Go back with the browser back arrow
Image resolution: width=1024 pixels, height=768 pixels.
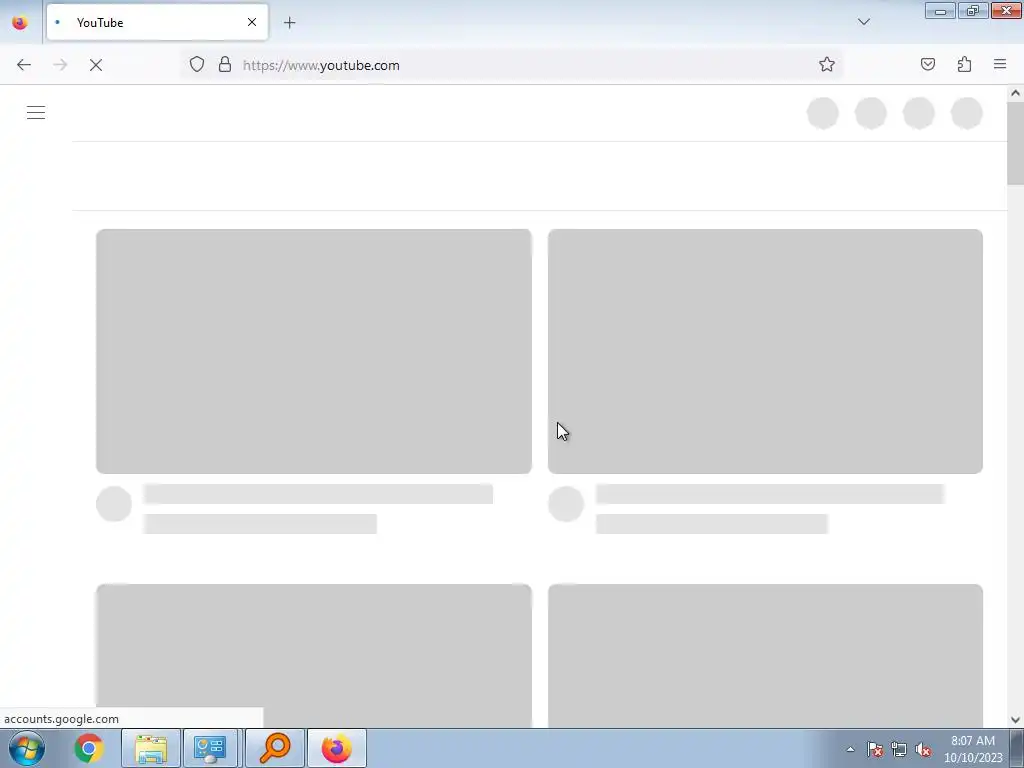24,65
